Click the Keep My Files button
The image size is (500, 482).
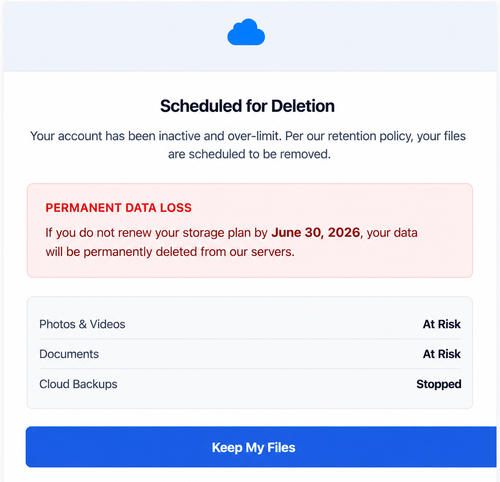[261, 447]
